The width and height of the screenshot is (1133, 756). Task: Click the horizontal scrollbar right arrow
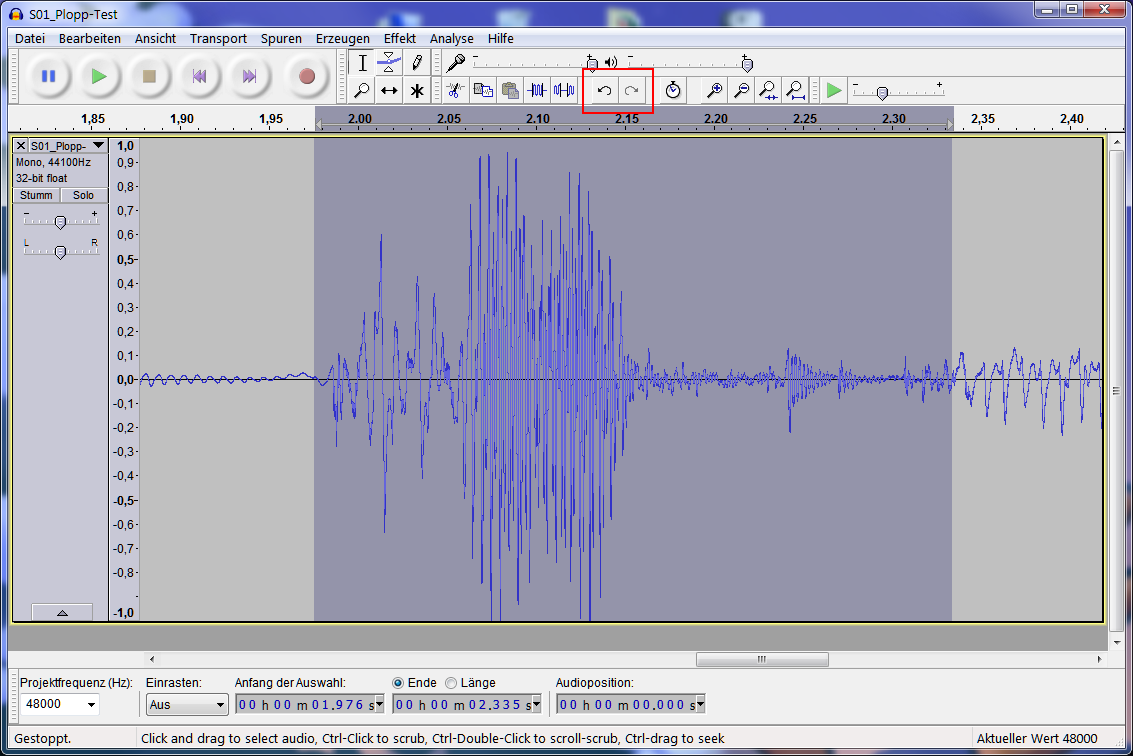(x=1099, y=659)
